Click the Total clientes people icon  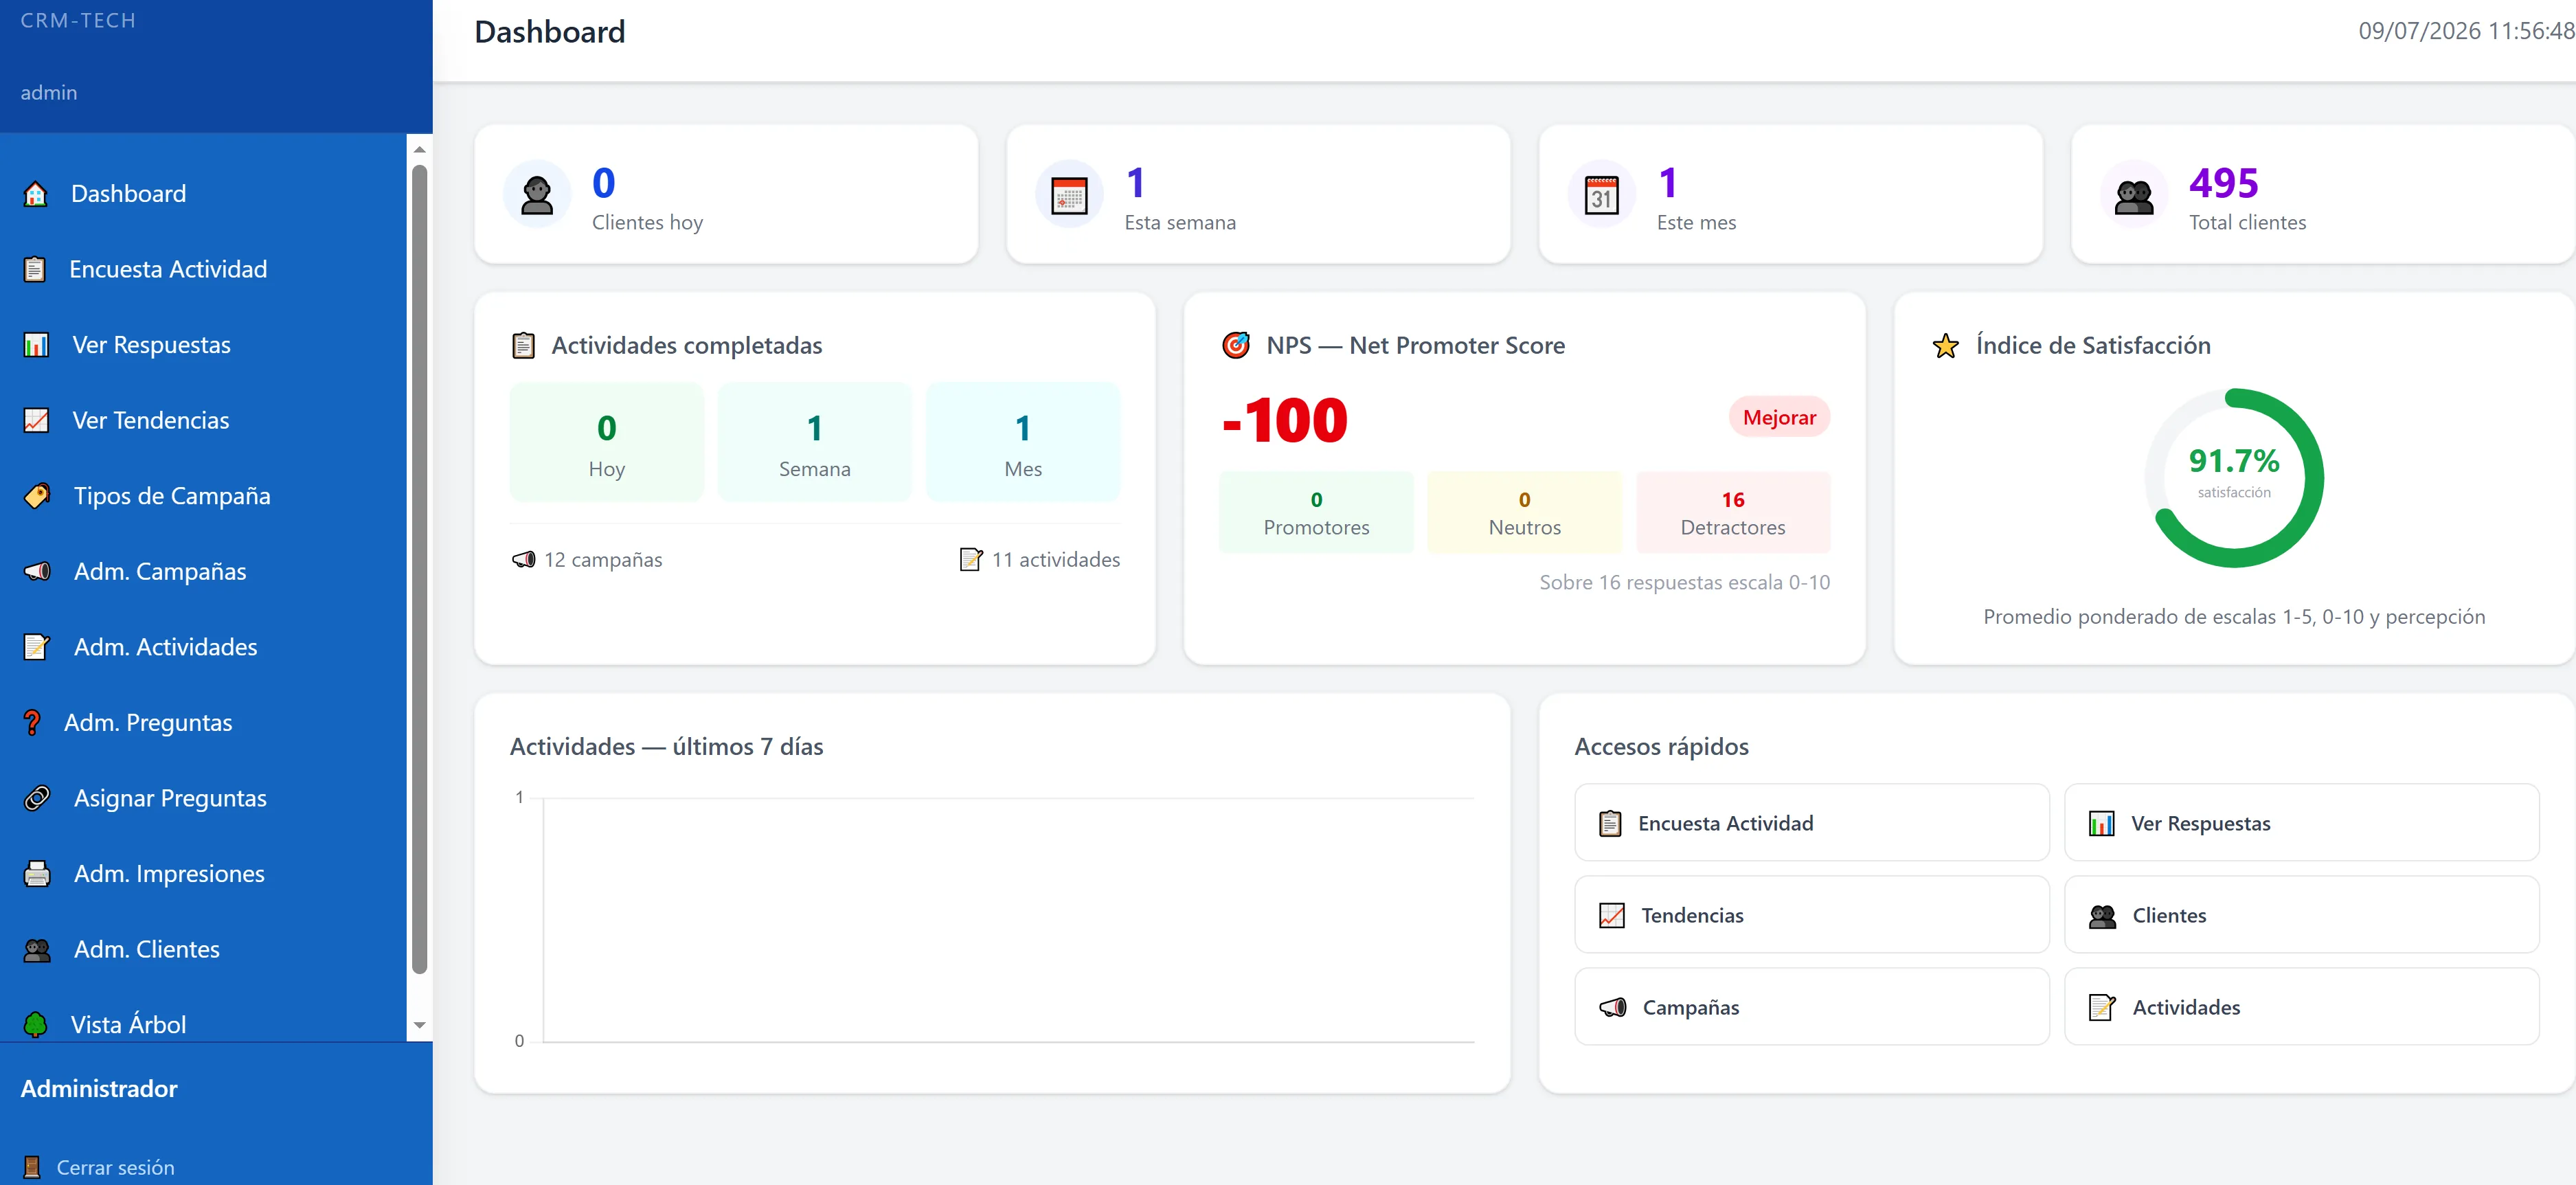pos(2134,196)
